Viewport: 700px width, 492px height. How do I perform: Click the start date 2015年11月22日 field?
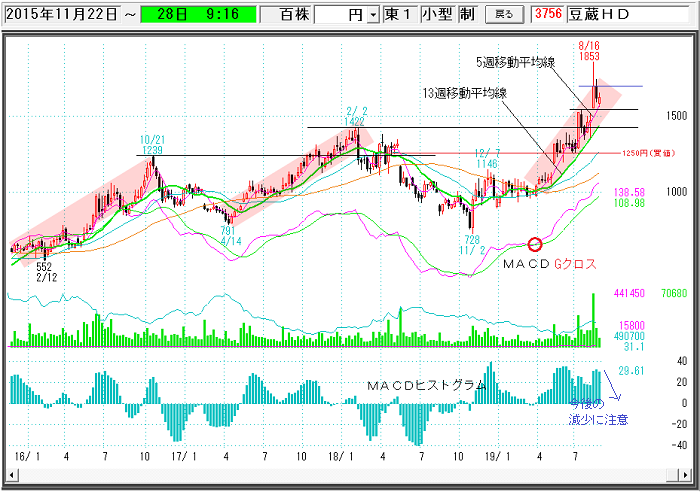pyautogui.click(x=60, y=15)
